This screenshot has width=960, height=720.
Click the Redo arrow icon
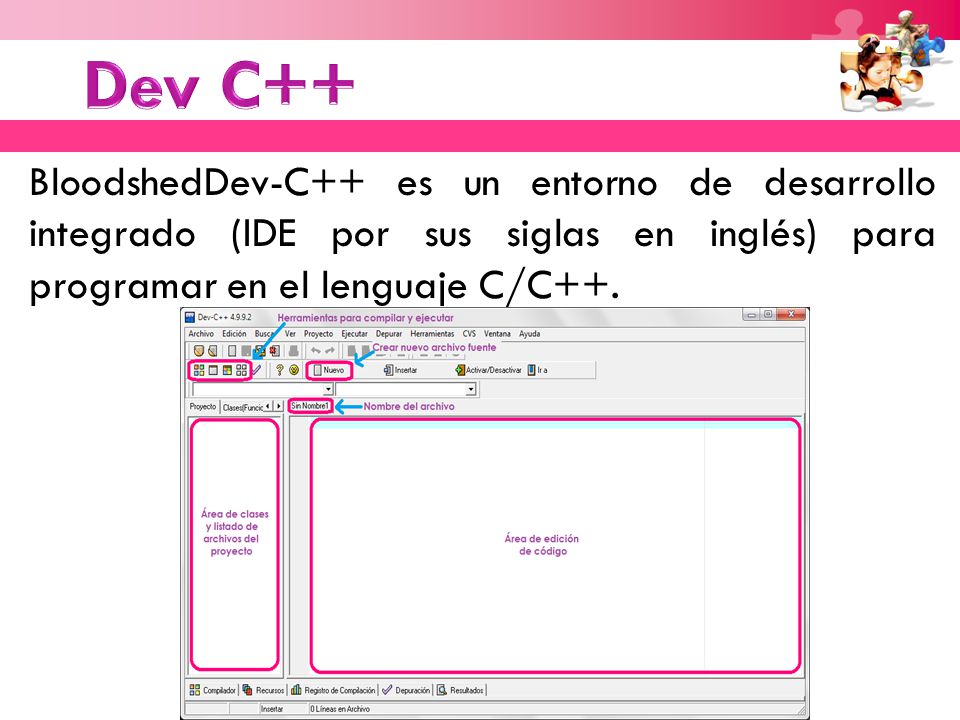point(329,350)
